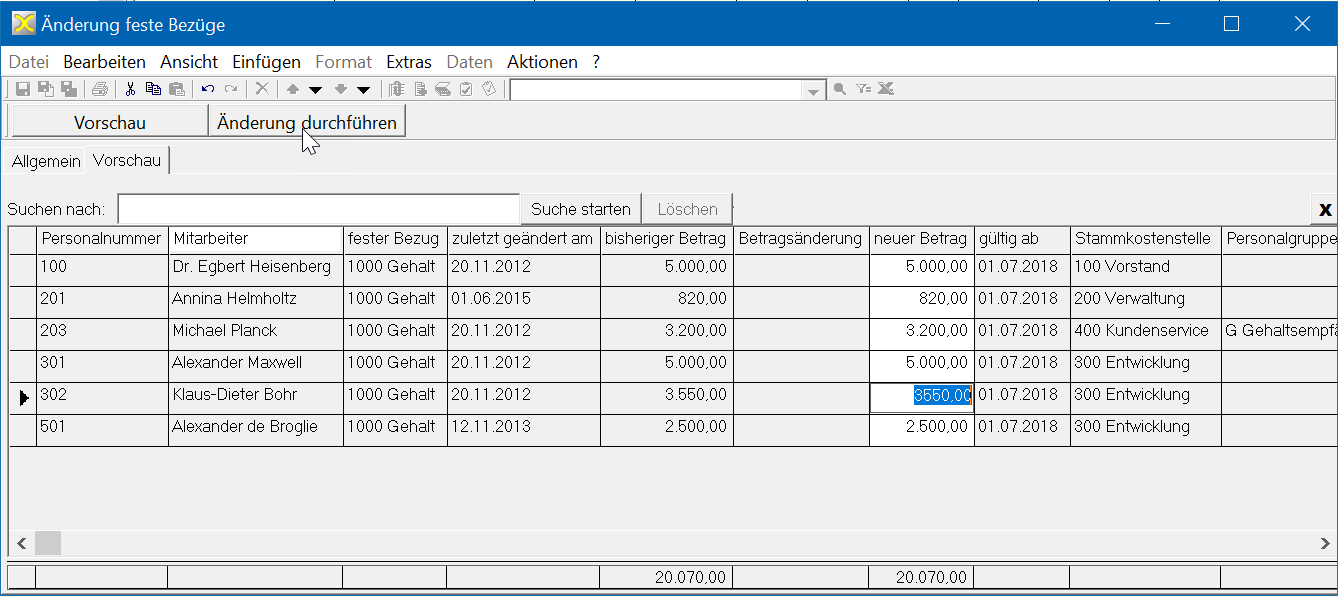Open the Datei menu
The height and width of the screenshot is (596, 1338).
[28, 62]
